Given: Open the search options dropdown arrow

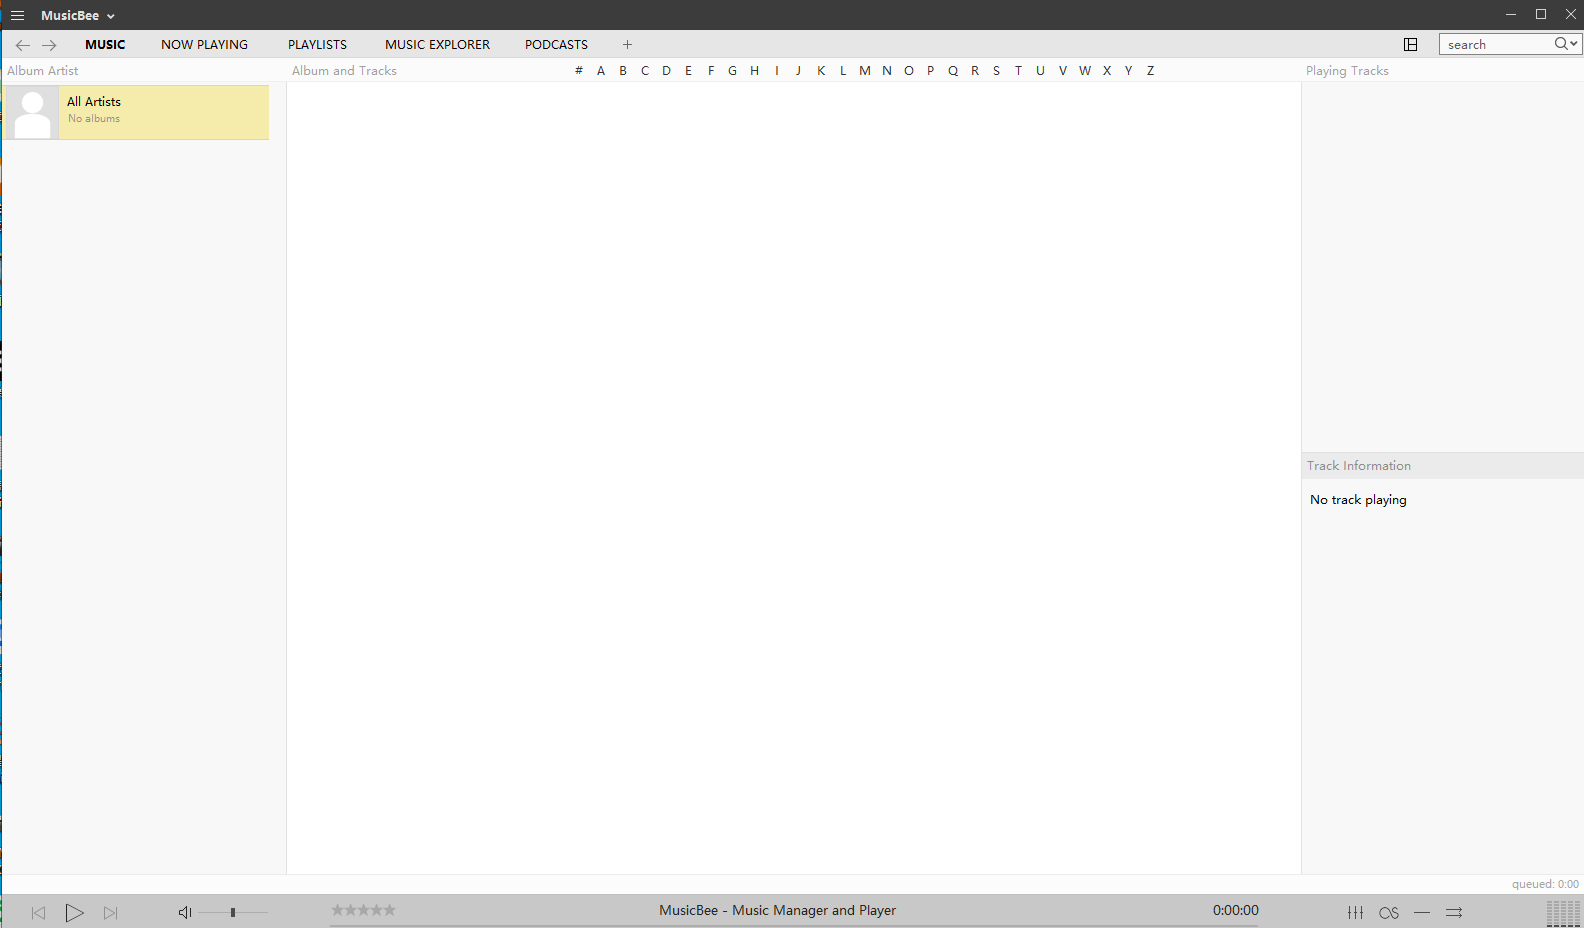Looking at the screenshot, I should pos(1574,44).
